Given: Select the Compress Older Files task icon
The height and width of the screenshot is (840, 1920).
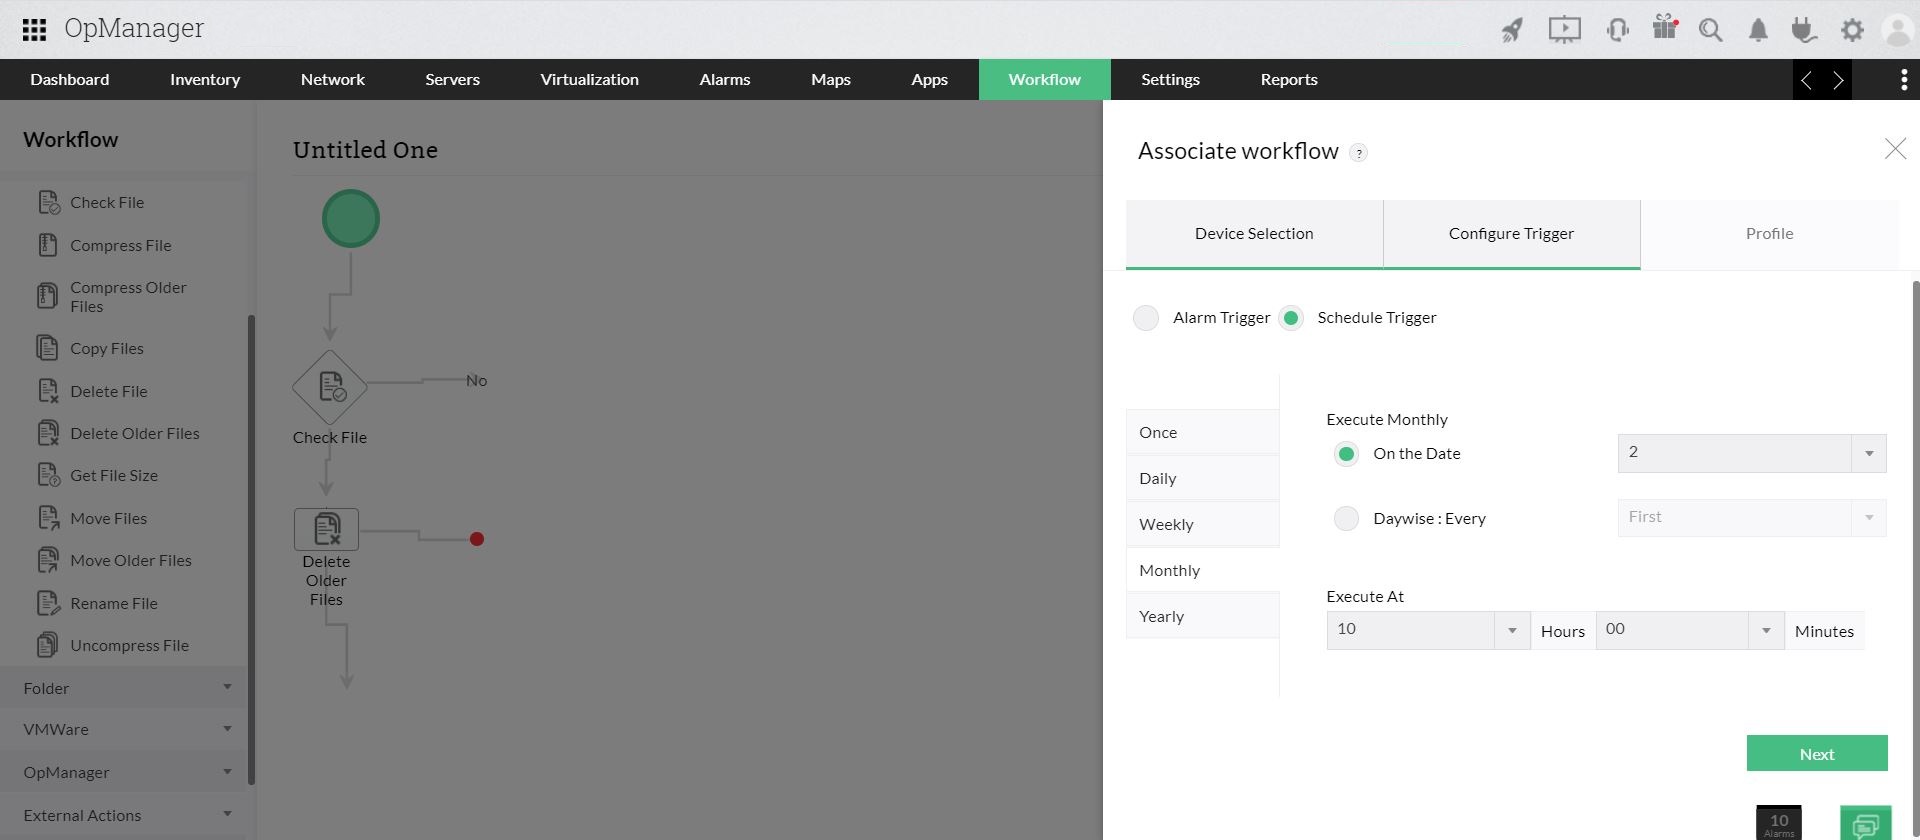Looking at the screenshot, I should 48,296.
